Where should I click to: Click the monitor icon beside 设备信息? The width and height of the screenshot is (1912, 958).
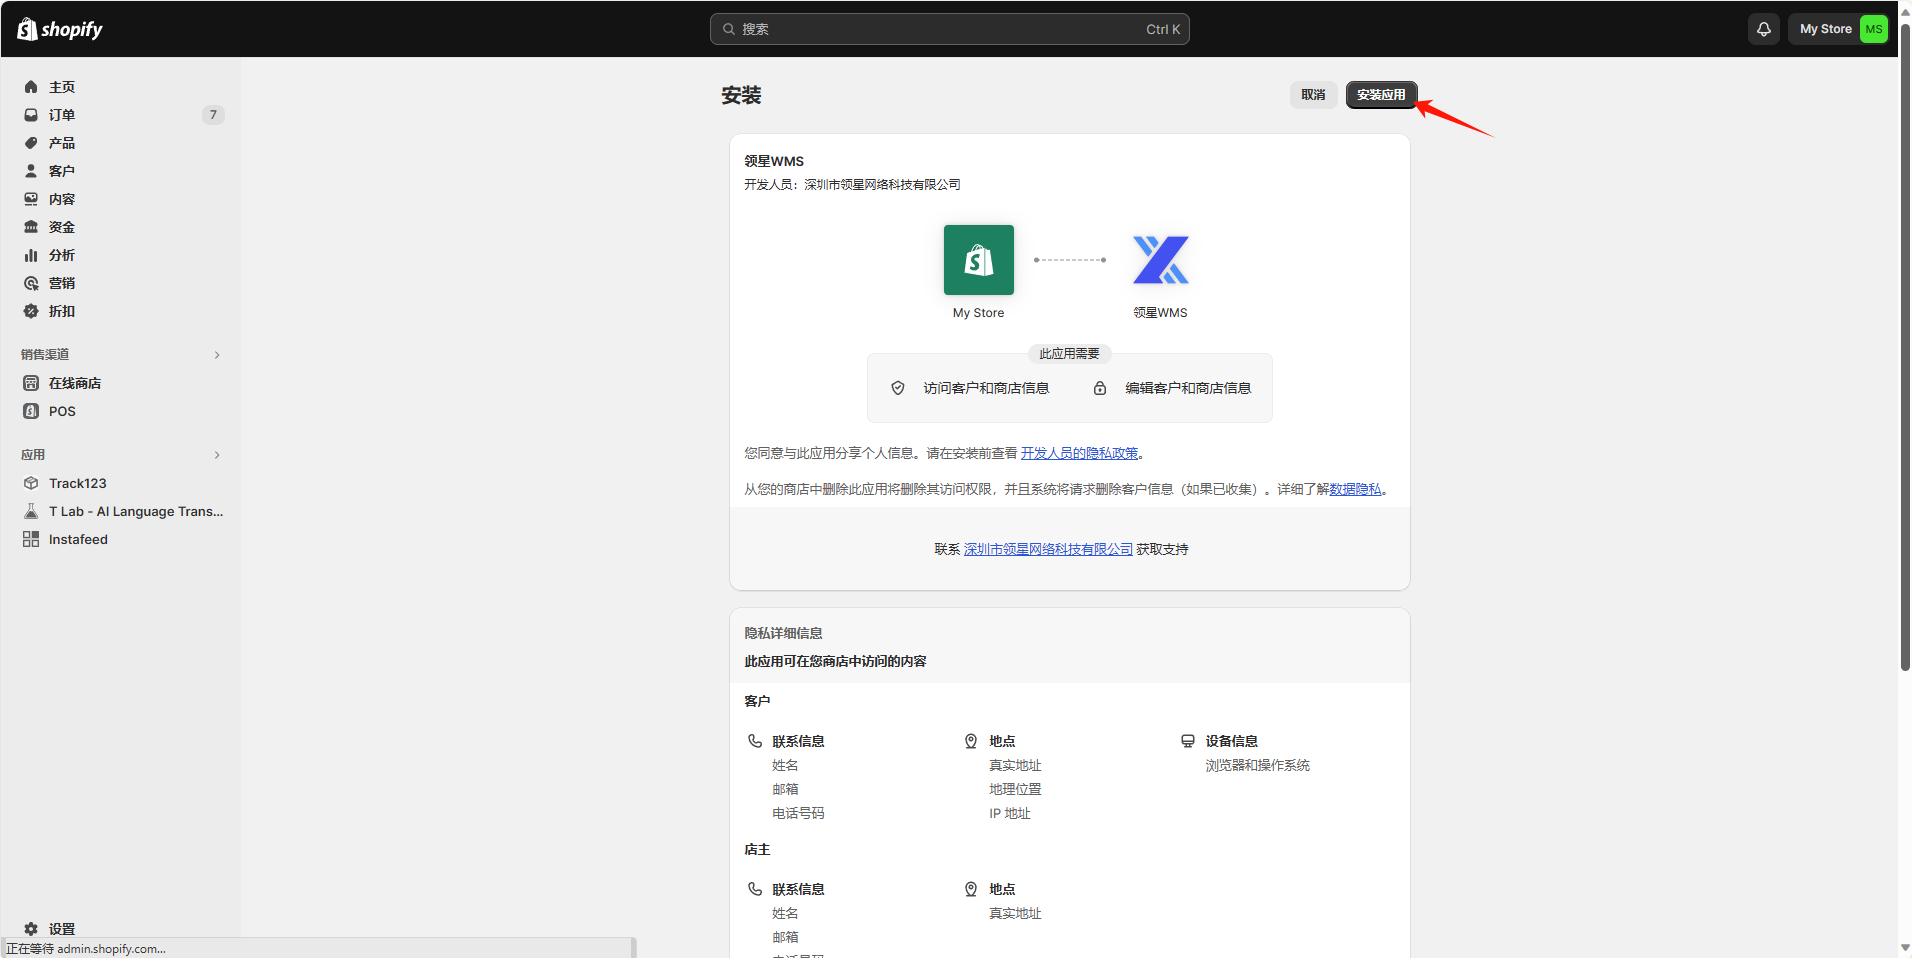[x=1188, y=741]
